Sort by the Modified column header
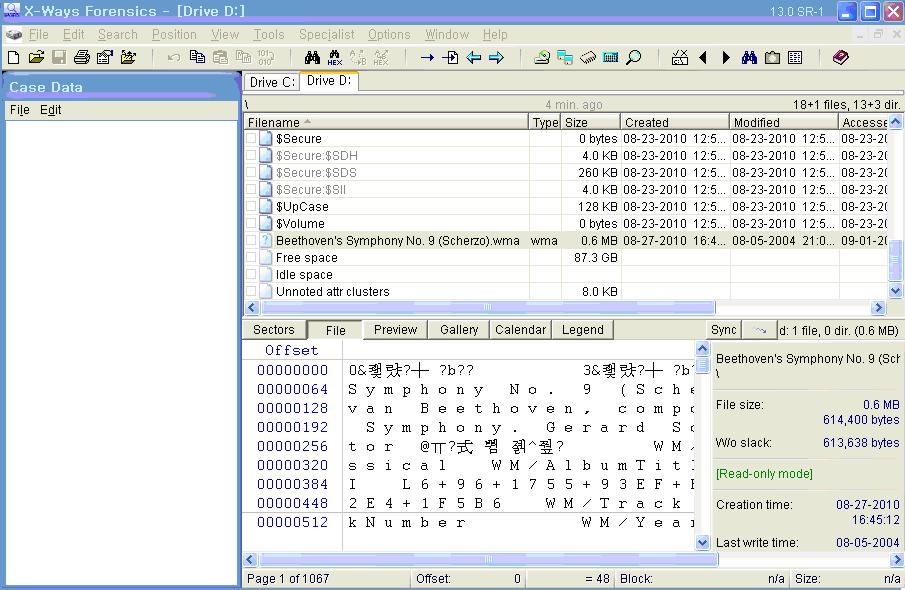Image resolution: width=905 pixels, height=590 pixels. coord(784,122)
